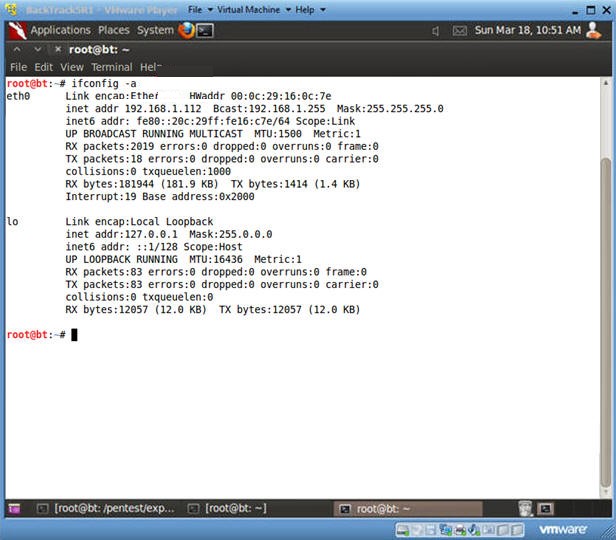The width and height of the screenshot is (616, 540).
Task: Open the mail envelope indicator
Action: [x=460, y=30]
